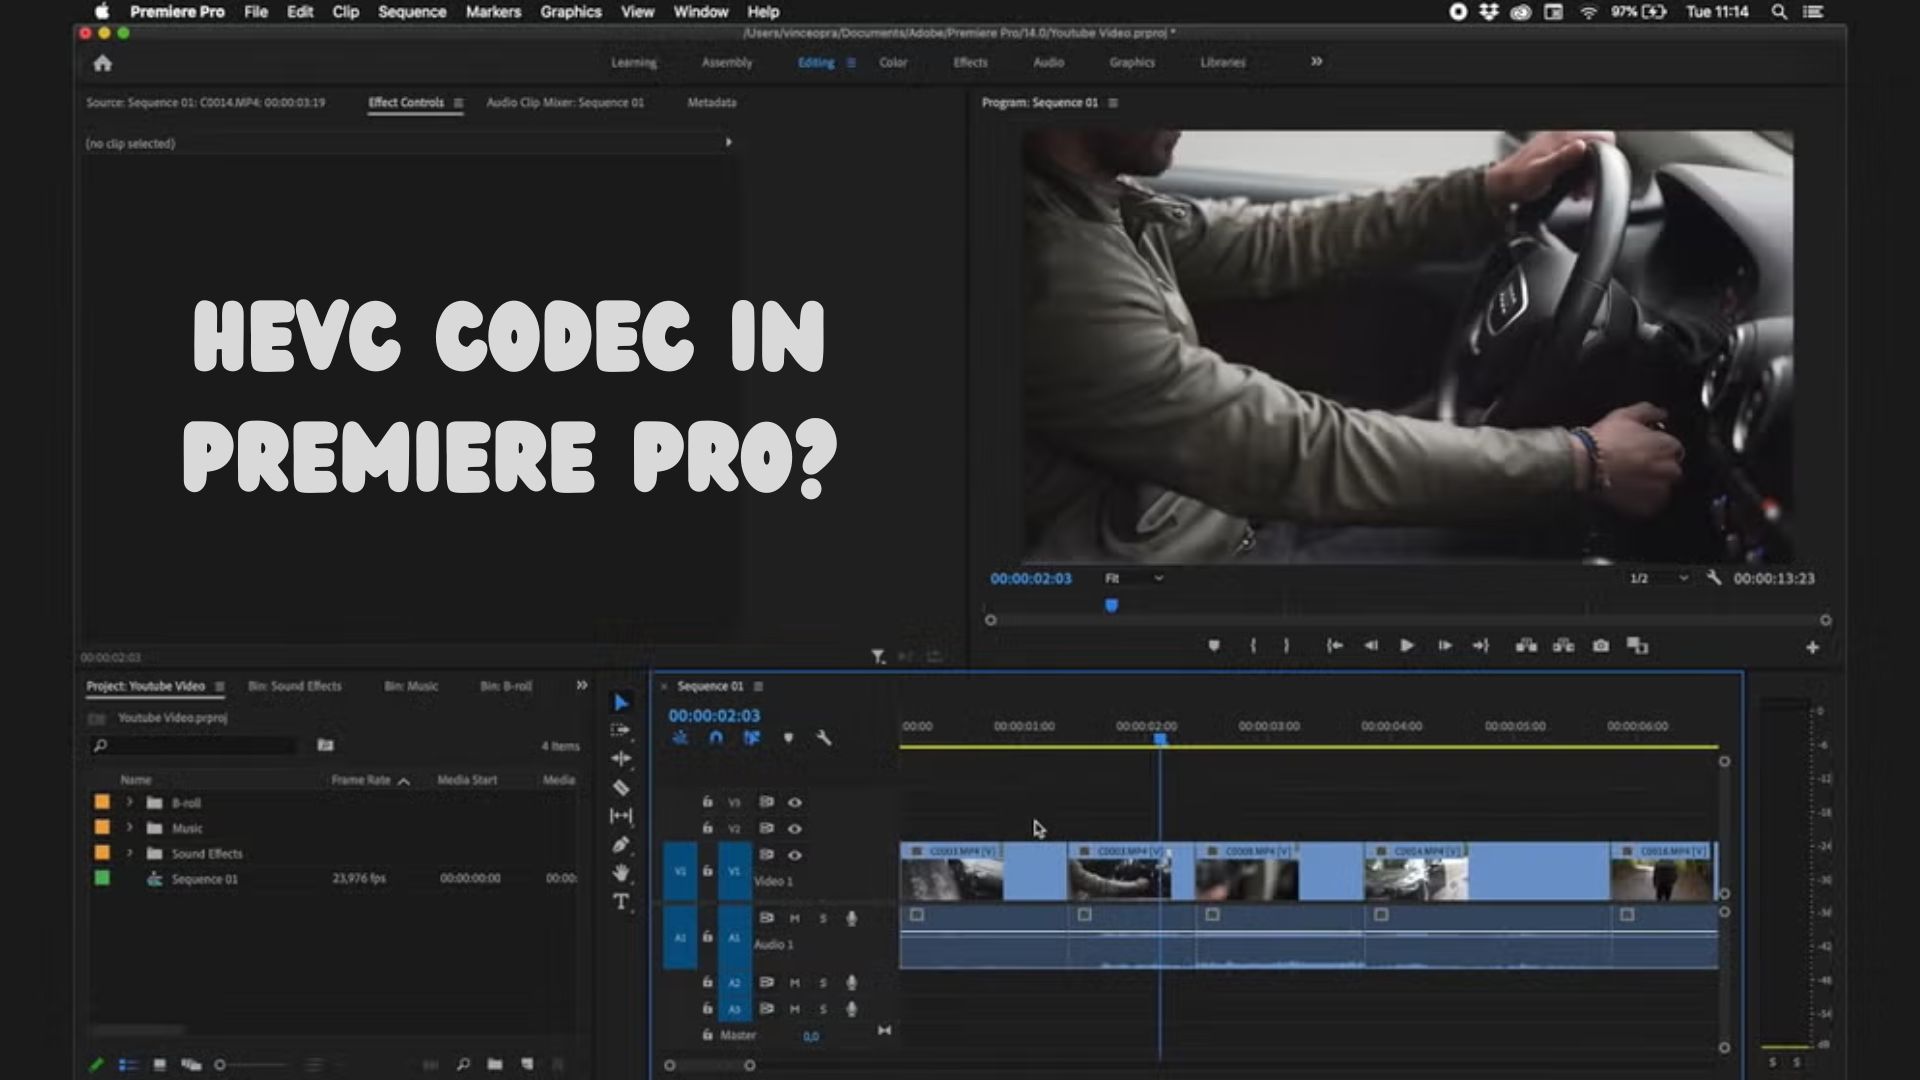Open Sequence 01 timeline panel menu
Viewport: 1920px width, 1080px height.
758,686
